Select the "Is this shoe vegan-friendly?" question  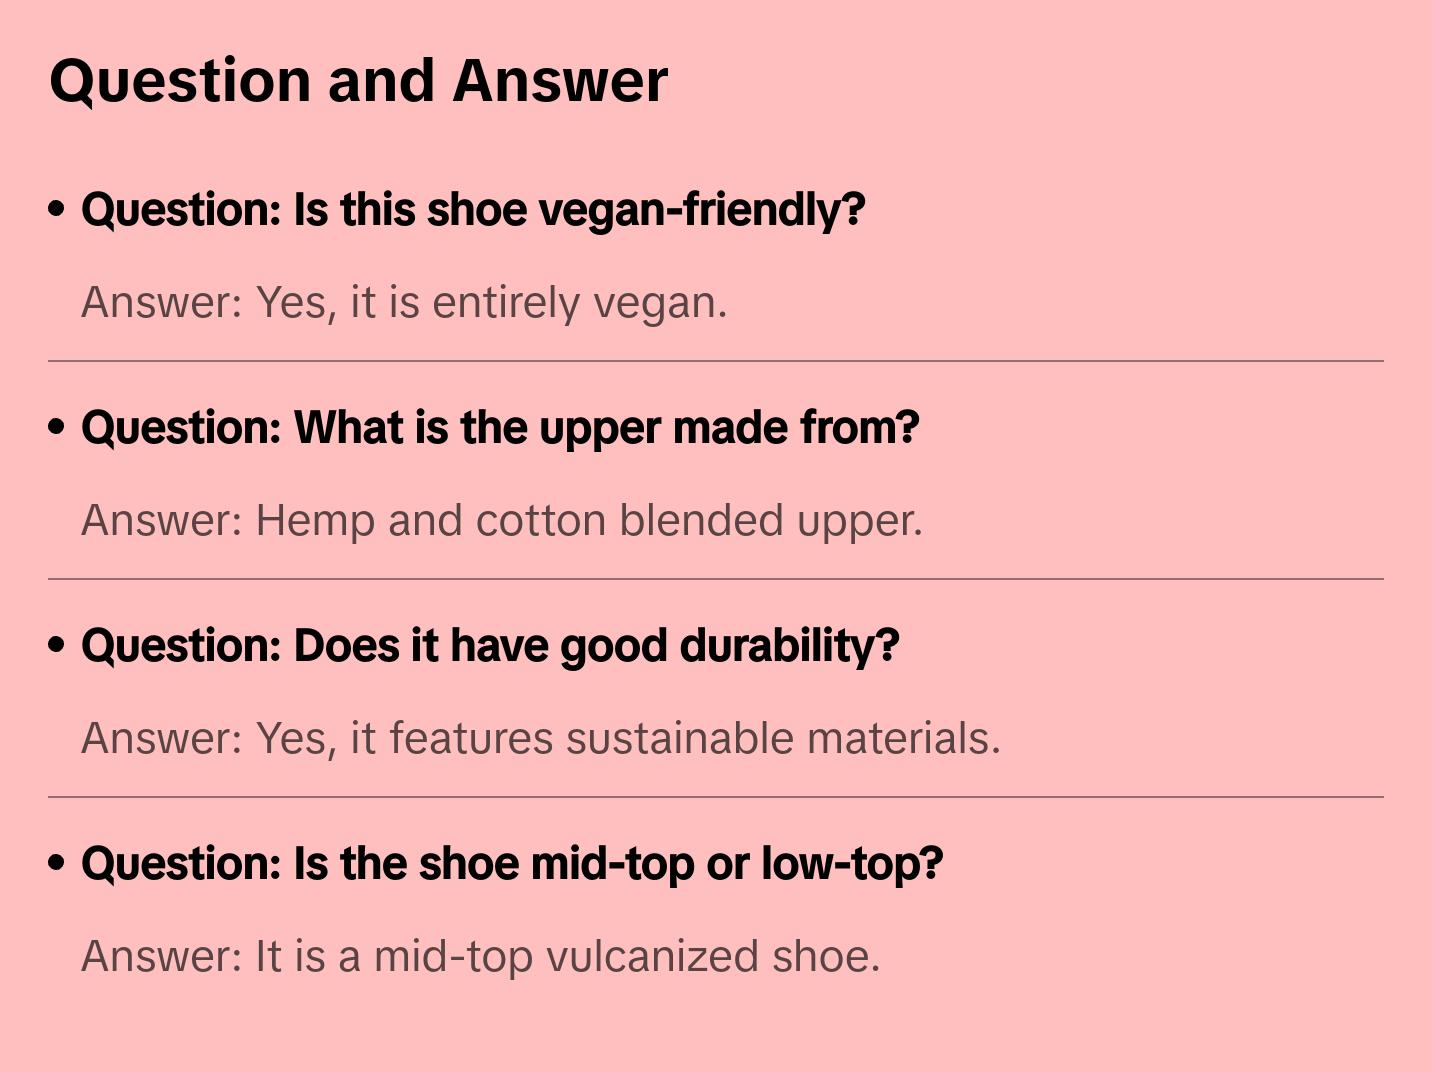[473, 210]
